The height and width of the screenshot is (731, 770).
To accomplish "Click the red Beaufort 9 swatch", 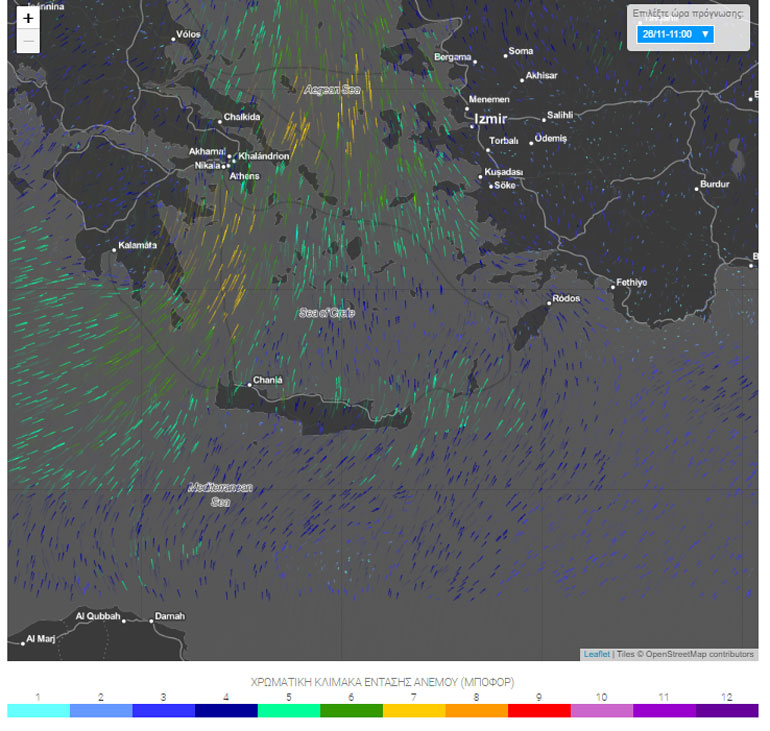I will click(x=539, y=710).
